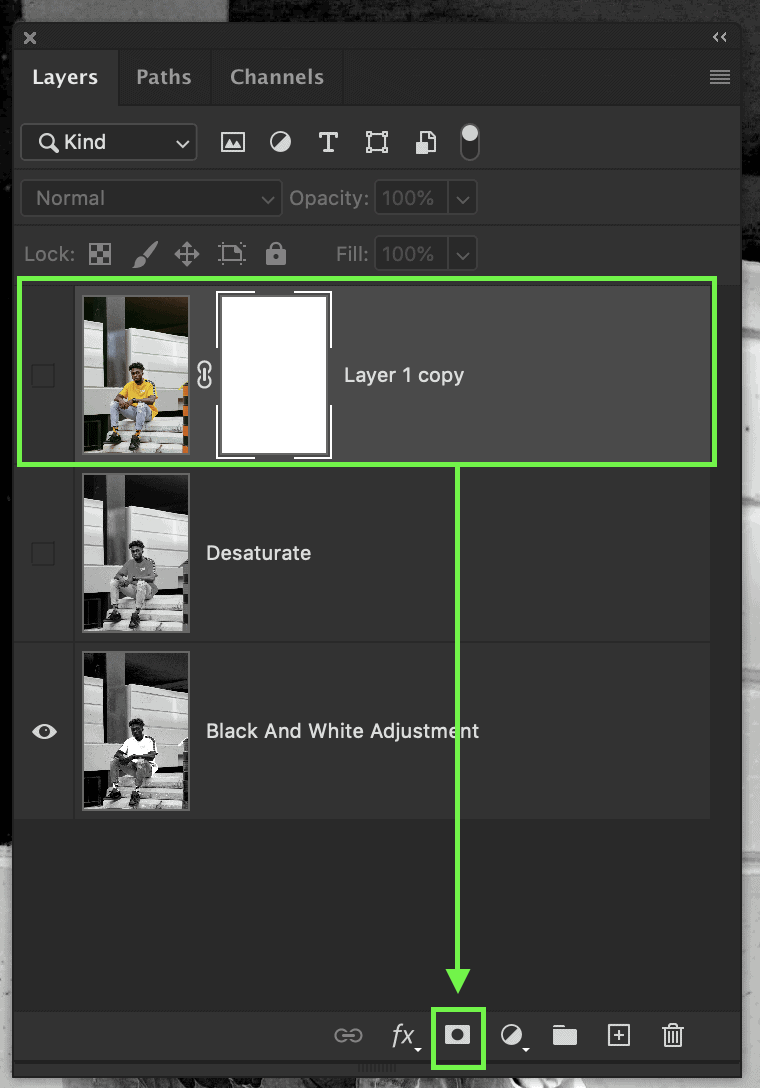Lock position move icon
This screenshot has height=1088, width=760.
click(187, 254)
